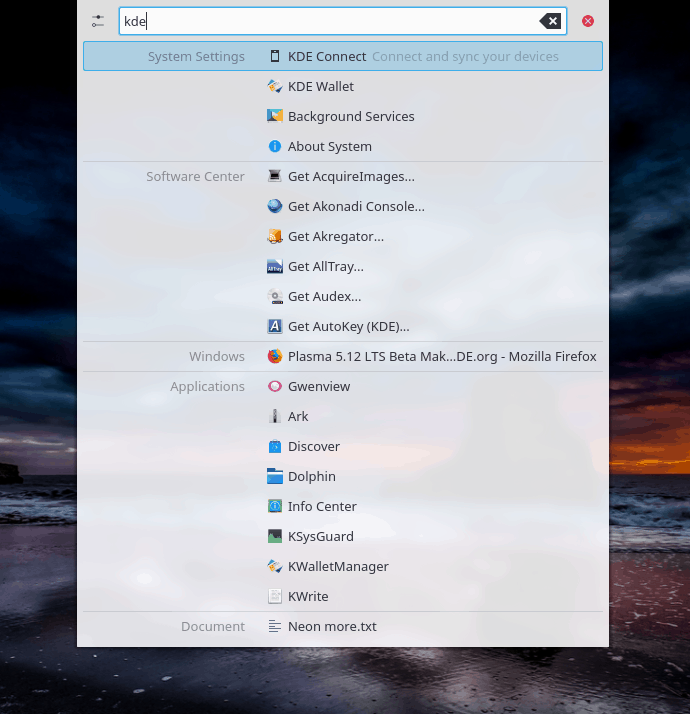
Task: Click the KDE Wallet icon
Action: tap(275, 86)
